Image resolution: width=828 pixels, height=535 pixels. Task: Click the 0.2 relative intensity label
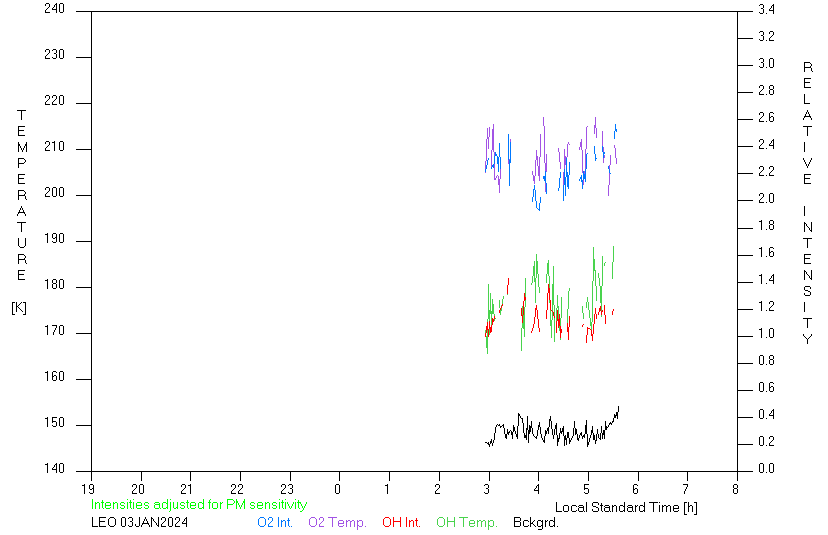(x=766, y=441)
